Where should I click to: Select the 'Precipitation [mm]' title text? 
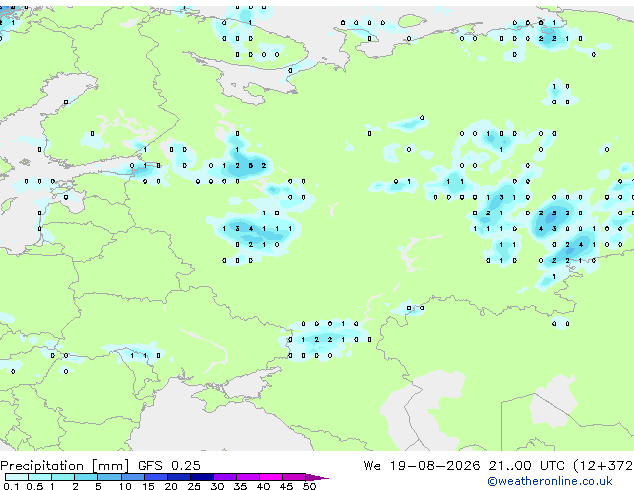coord(65,466)
